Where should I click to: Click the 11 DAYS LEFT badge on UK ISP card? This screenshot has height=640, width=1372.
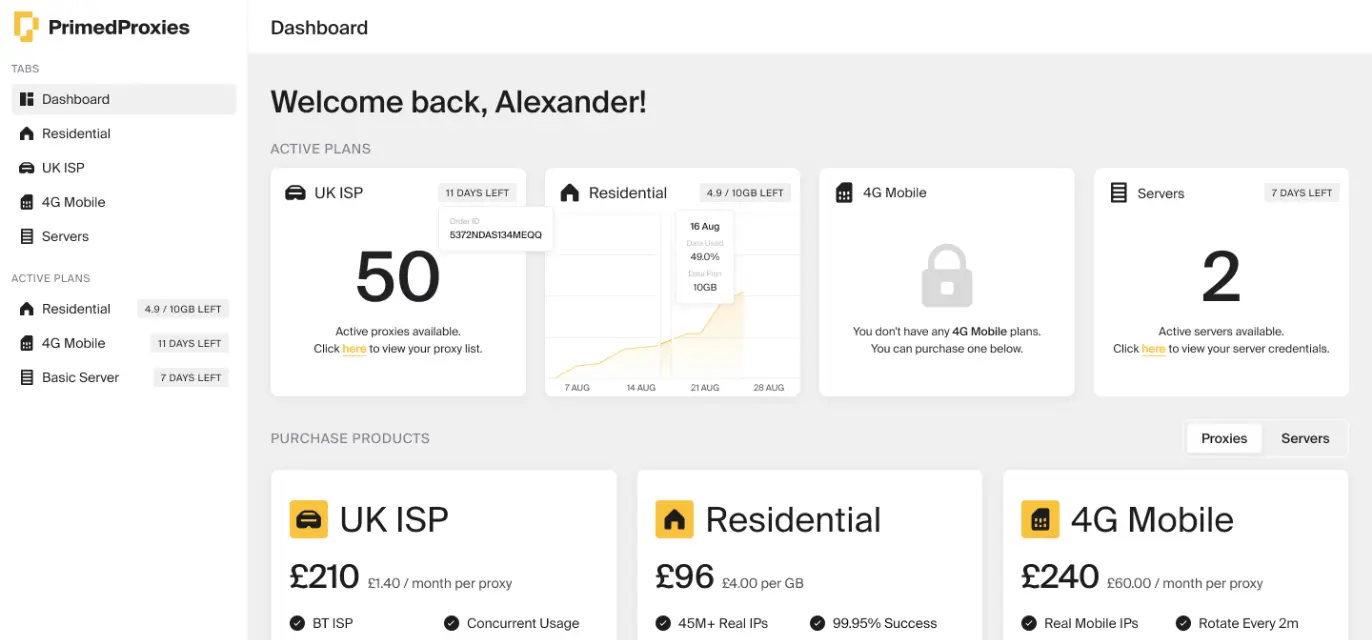tap(477, 193)
